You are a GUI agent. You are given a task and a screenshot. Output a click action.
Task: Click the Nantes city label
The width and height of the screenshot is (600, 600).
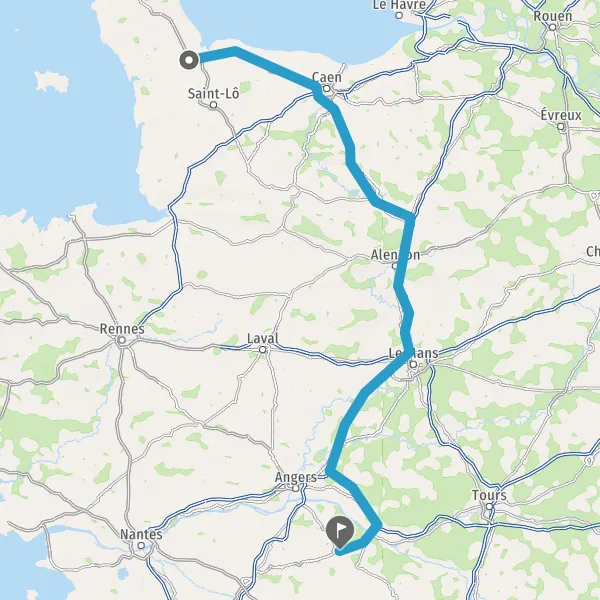[x=141, y=534]
